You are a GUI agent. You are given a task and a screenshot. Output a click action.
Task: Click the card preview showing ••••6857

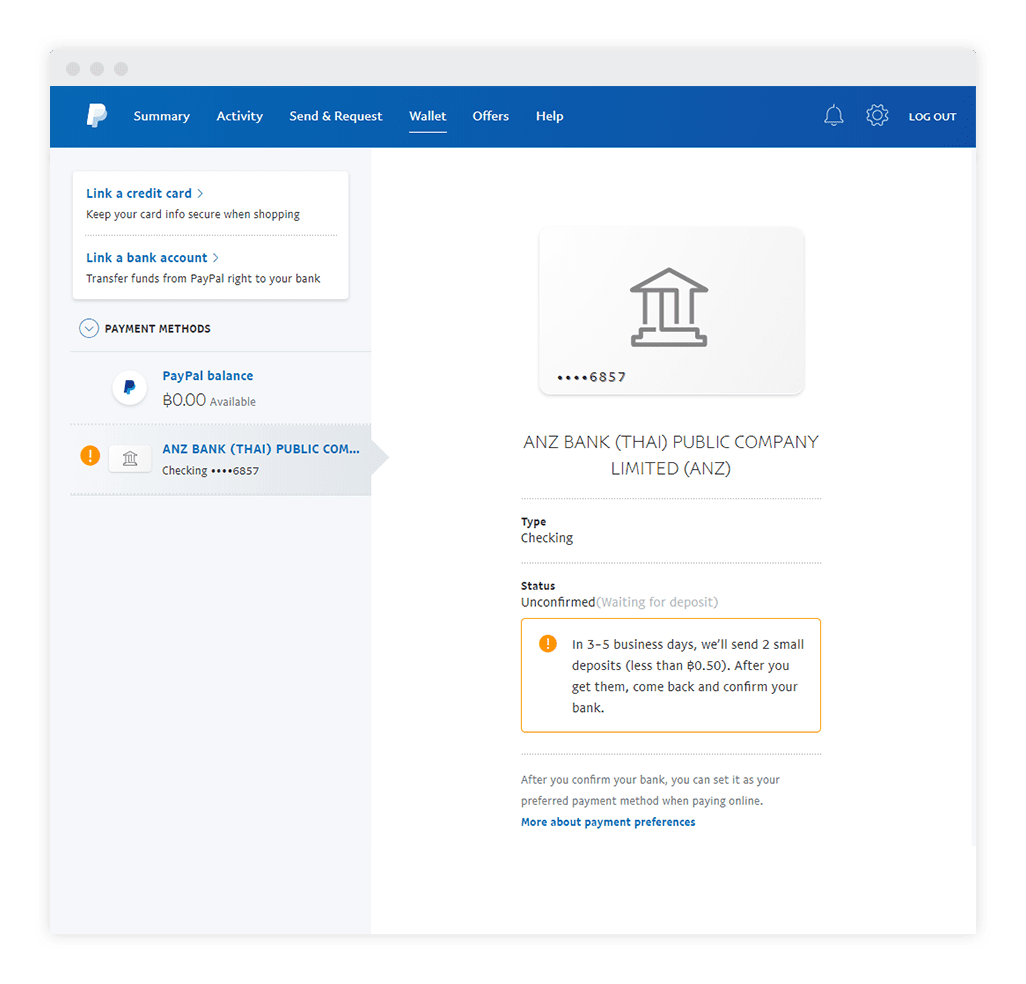(670, 310)
